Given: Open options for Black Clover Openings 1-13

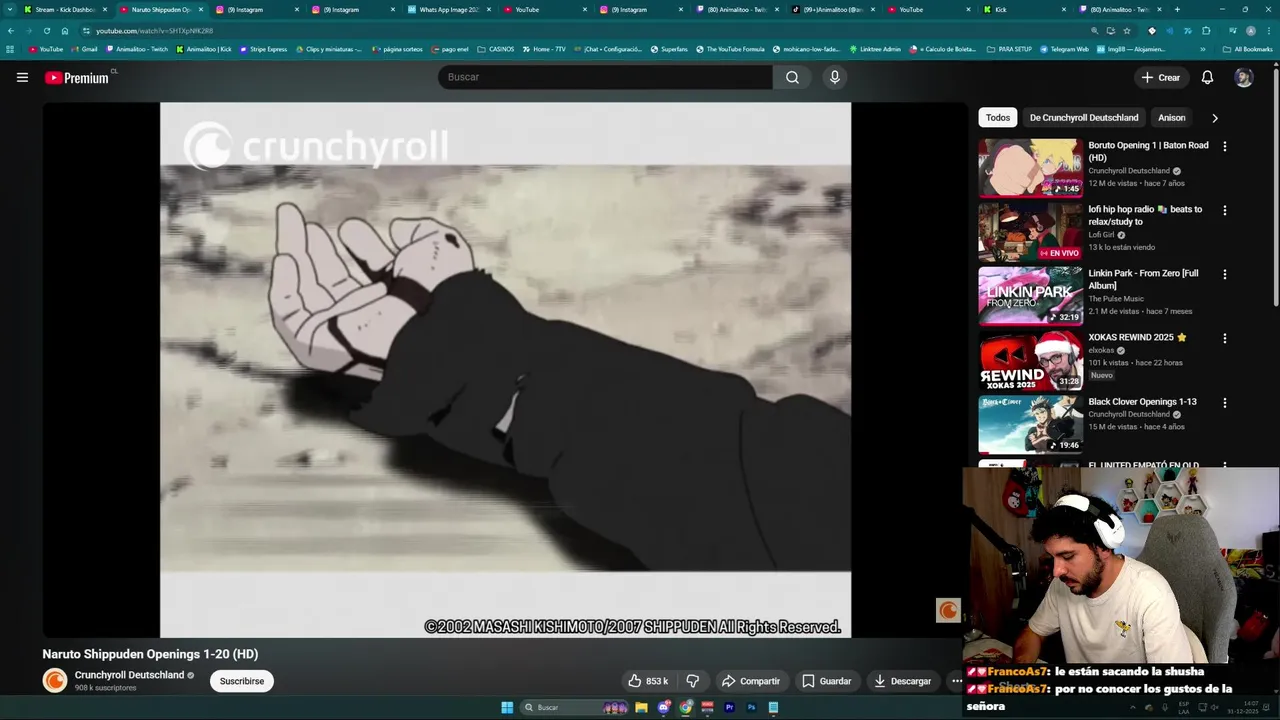Looking at the screenshot, I should (x=1224, y=402).
